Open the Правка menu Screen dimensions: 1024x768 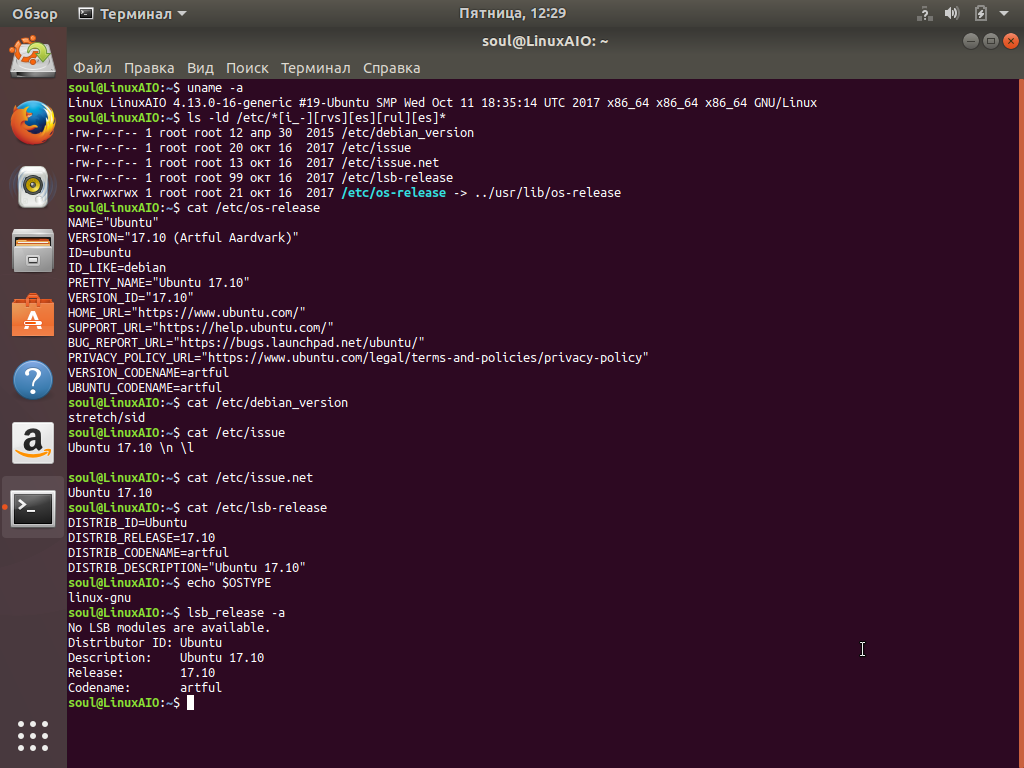point(149,68)
